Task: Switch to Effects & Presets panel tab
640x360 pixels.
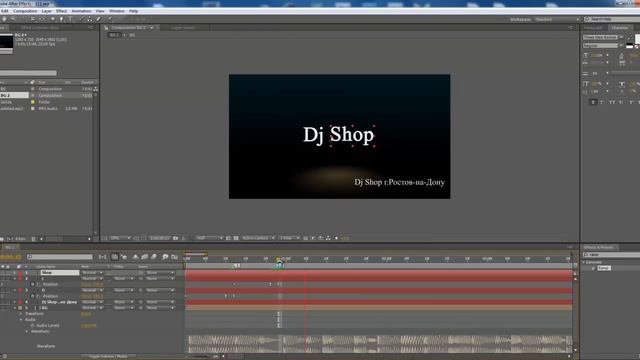Action: coord(598,247)
